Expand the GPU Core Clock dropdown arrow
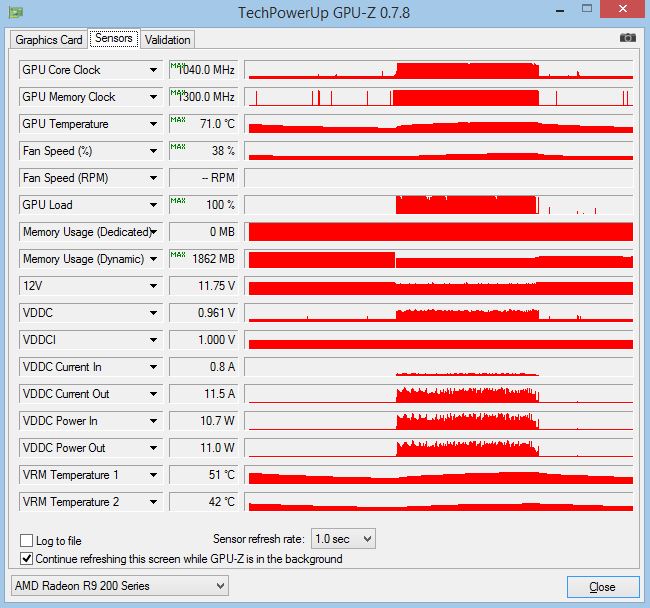Viewport: 650px width, 608px height. [153, 70]
